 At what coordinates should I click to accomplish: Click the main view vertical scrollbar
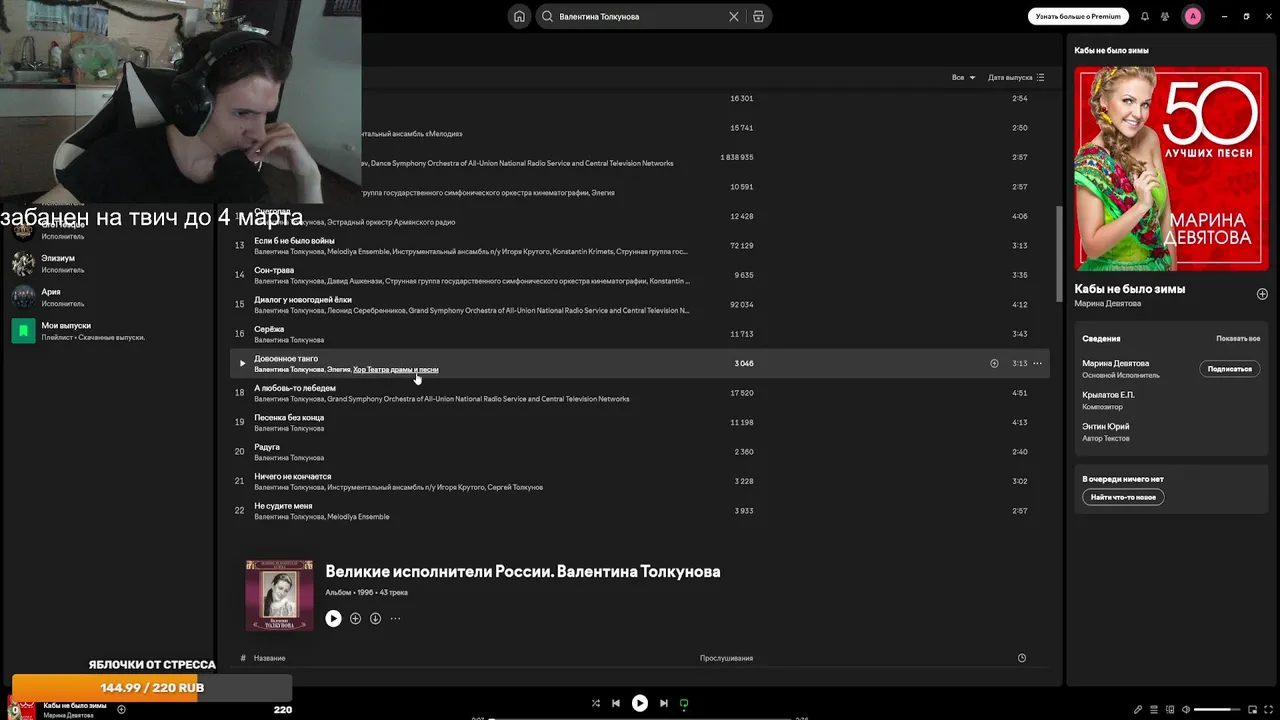pyautogui.click(x=1058, y=253)
